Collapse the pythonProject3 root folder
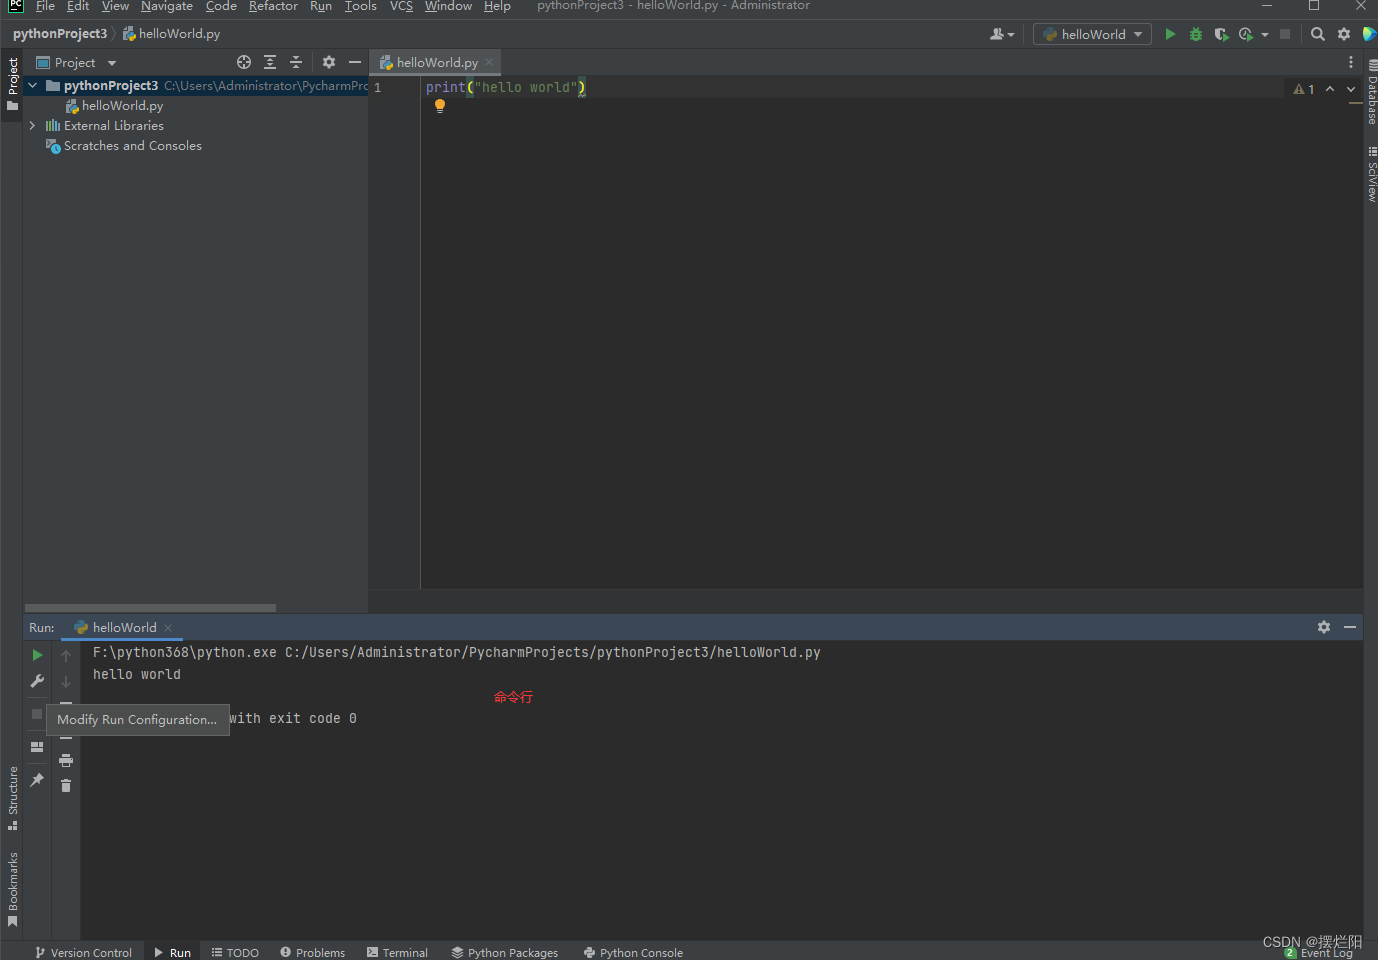 tap(33, 86)
